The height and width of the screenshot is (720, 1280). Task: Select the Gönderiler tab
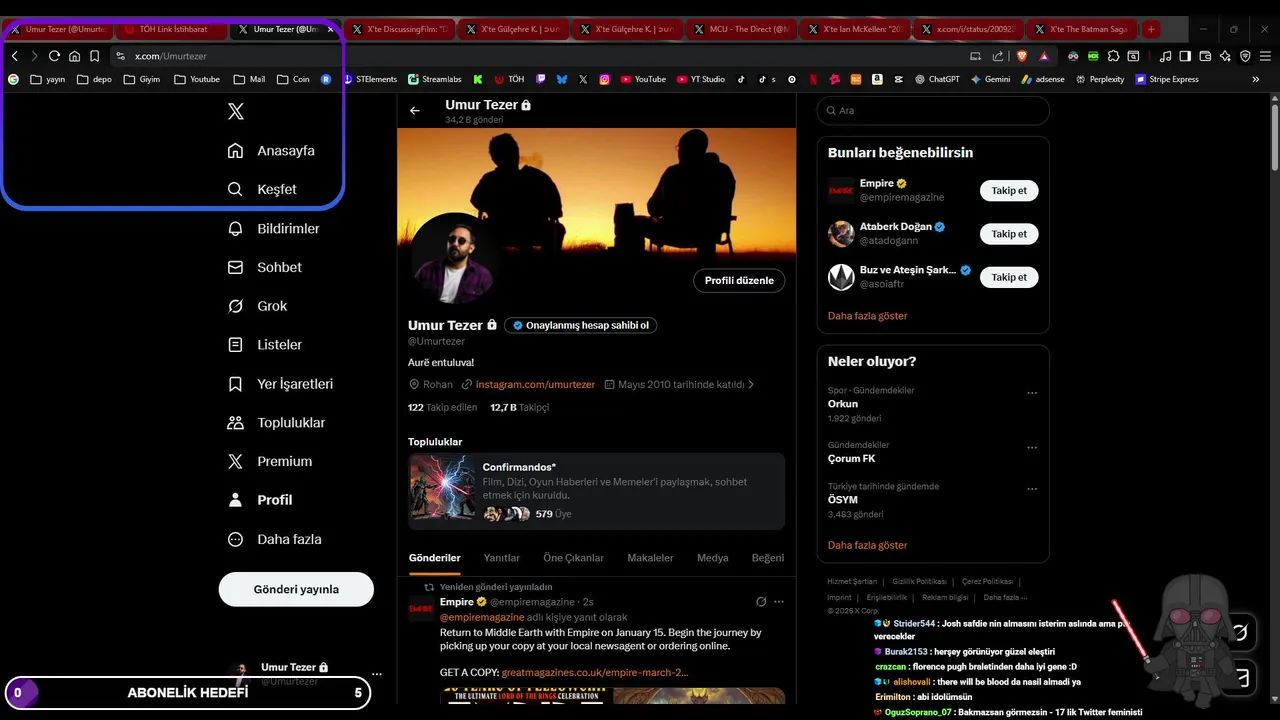(x=435, y=558)
